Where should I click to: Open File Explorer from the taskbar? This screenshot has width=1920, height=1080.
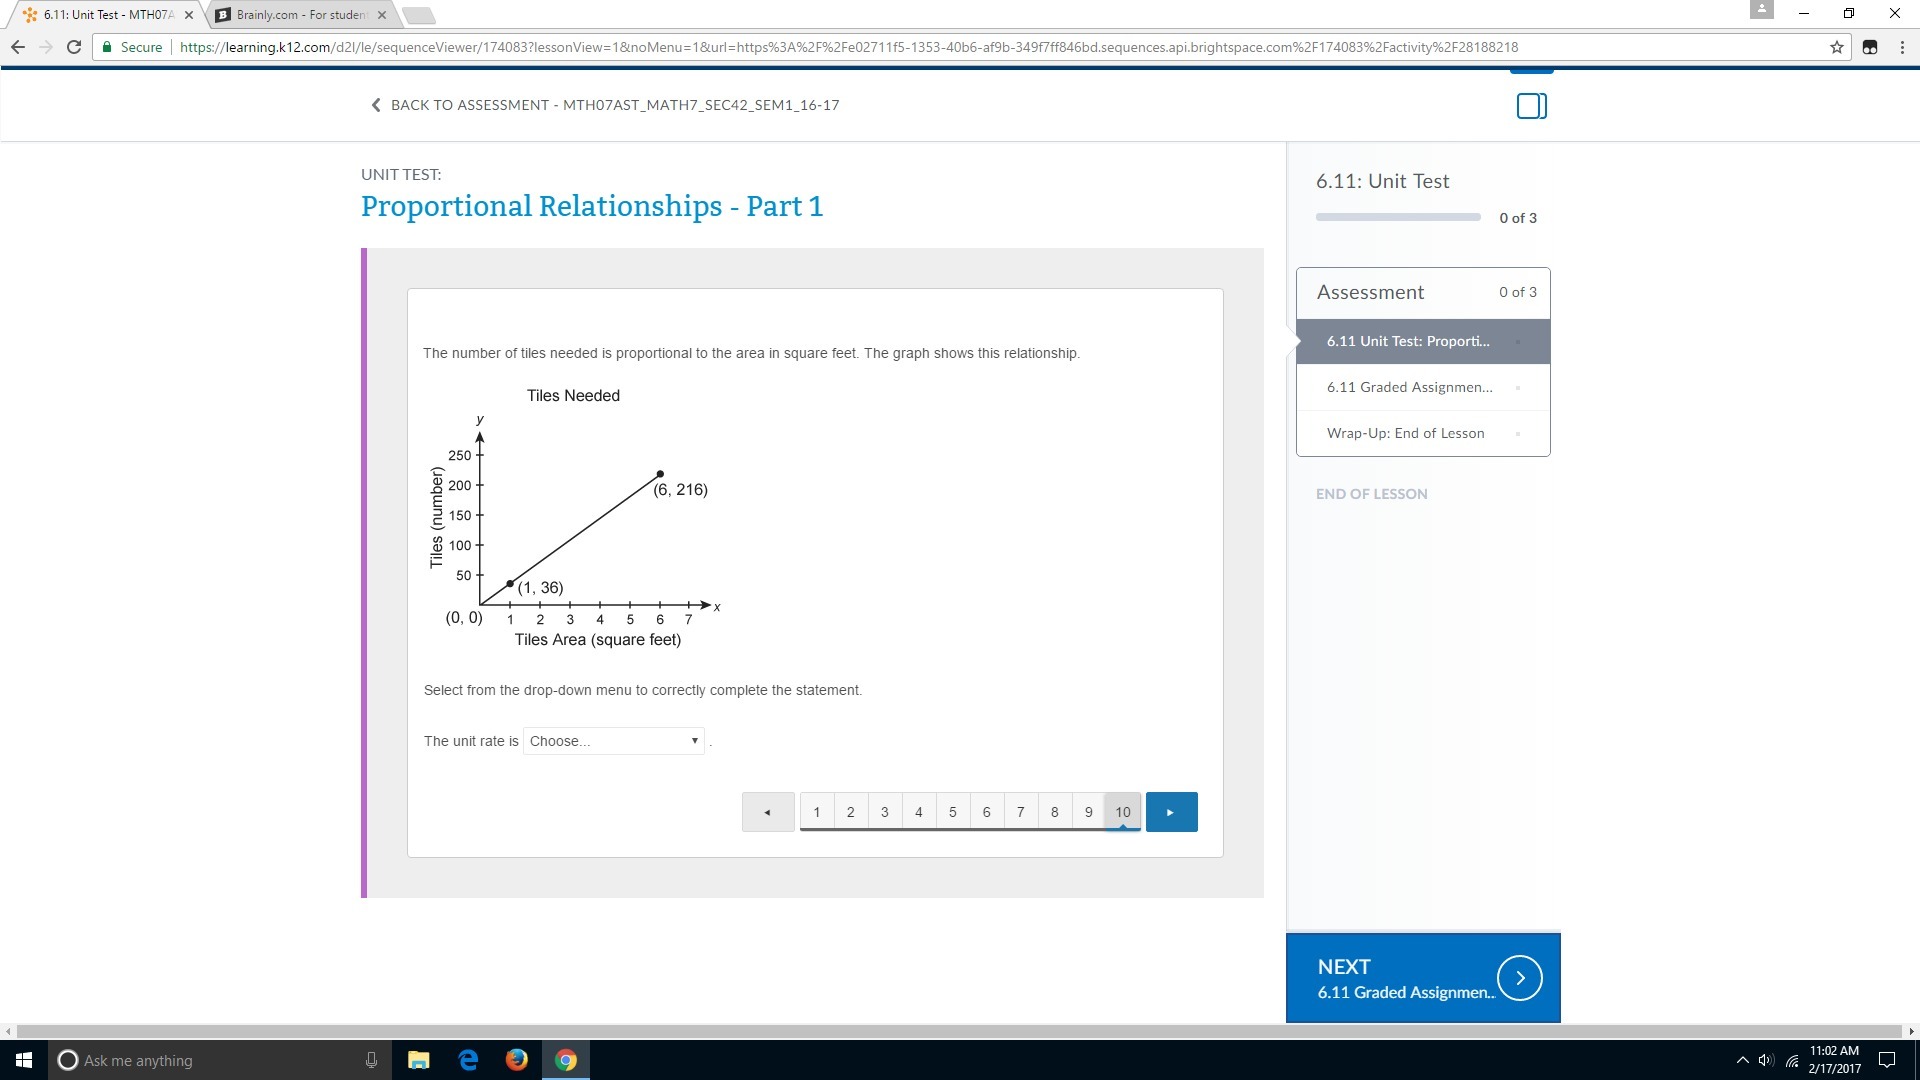tap(418, 1060)
